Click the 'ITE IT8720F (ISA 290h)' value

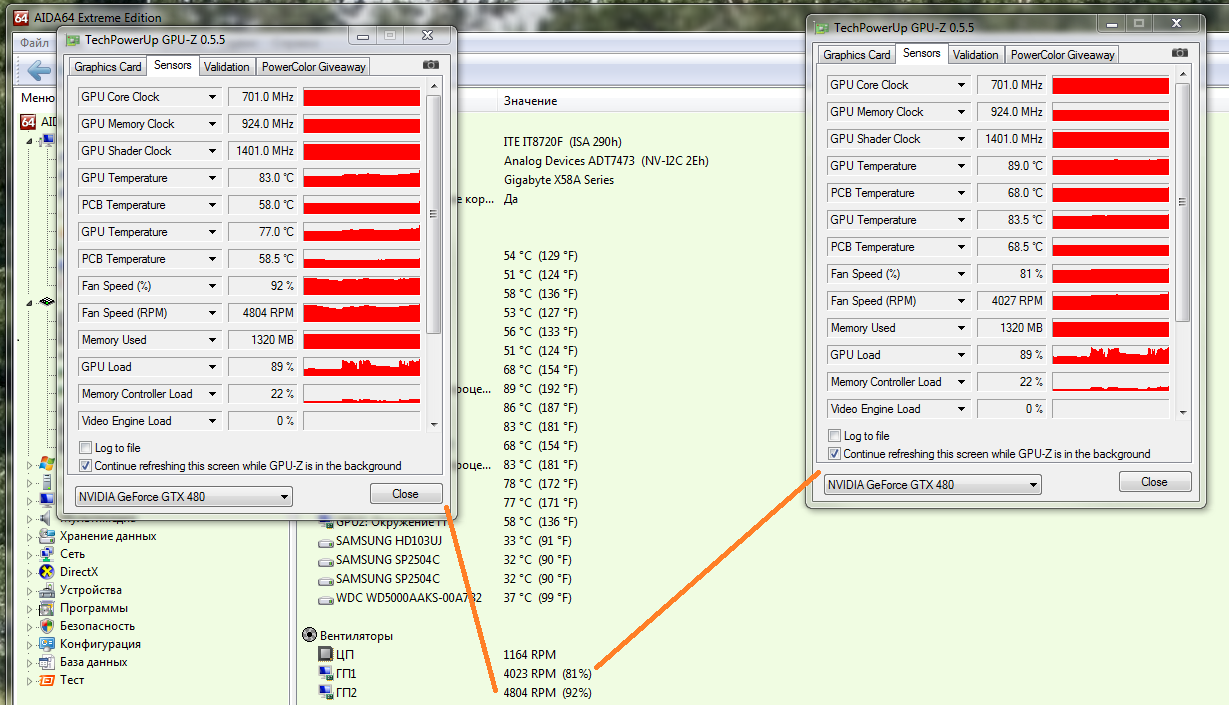tap(562, 142)
